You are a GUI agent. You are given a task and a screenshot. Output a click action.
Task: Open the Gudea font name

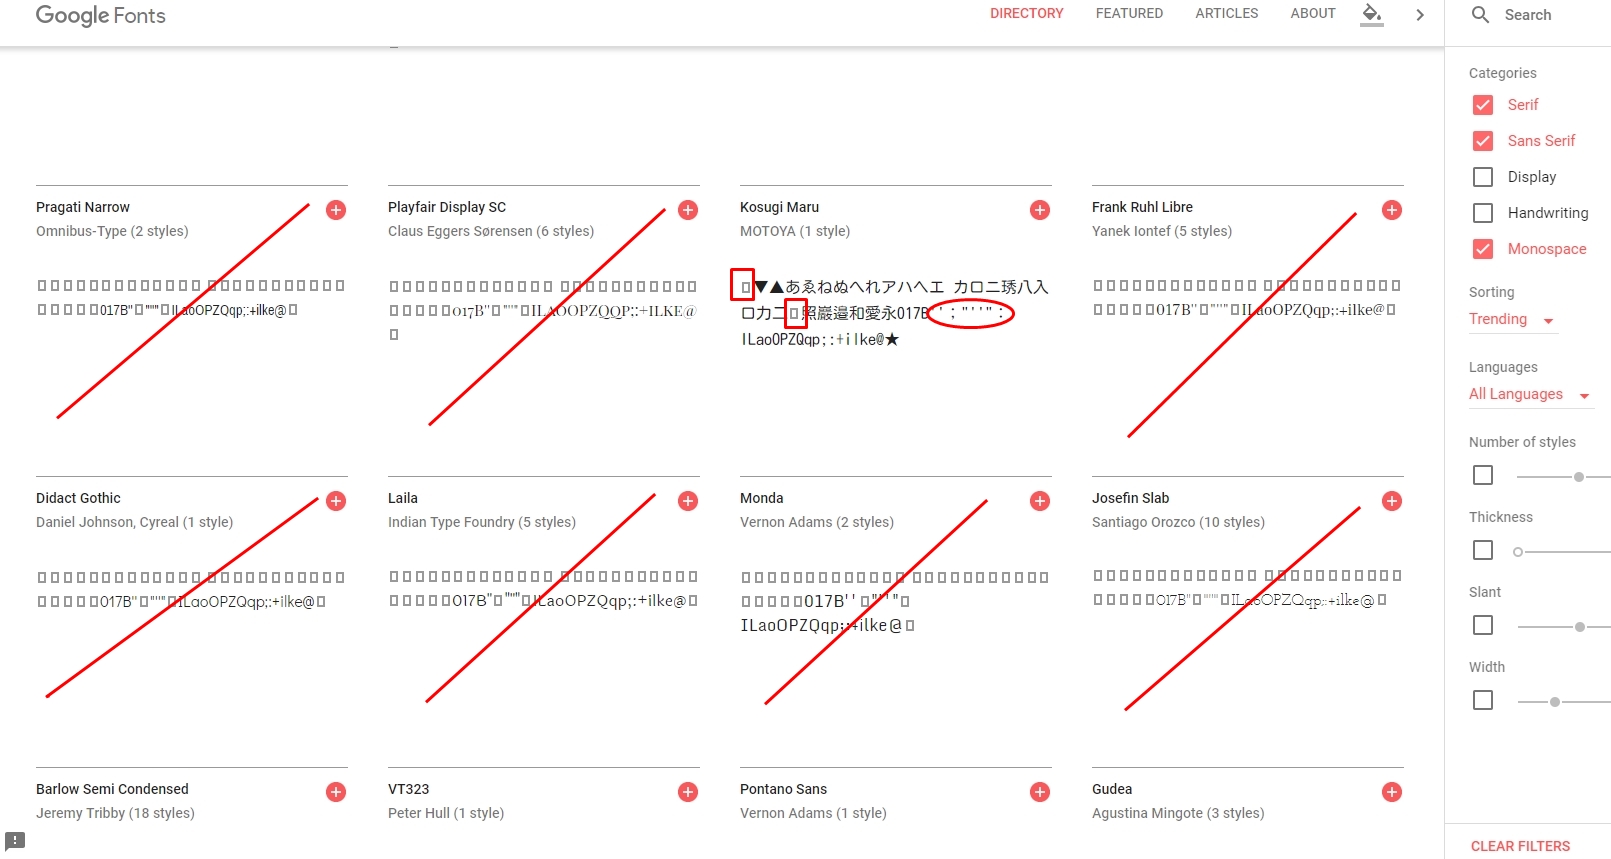coord(1112,789)
